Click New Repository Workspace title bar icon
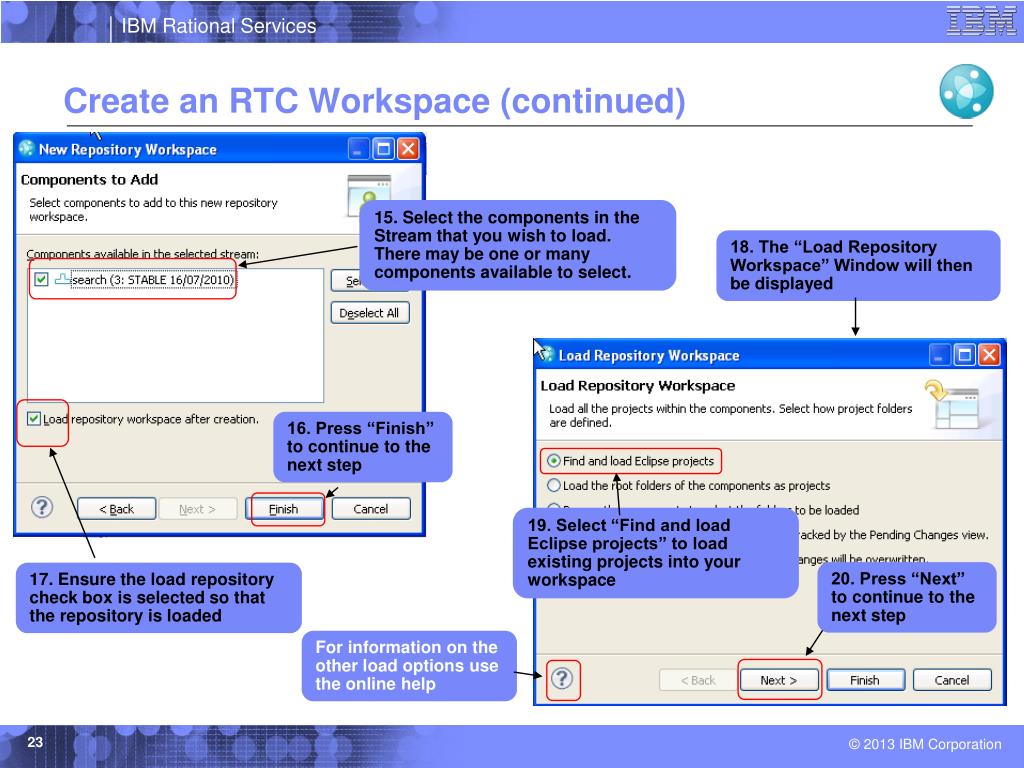 (26, 148)
